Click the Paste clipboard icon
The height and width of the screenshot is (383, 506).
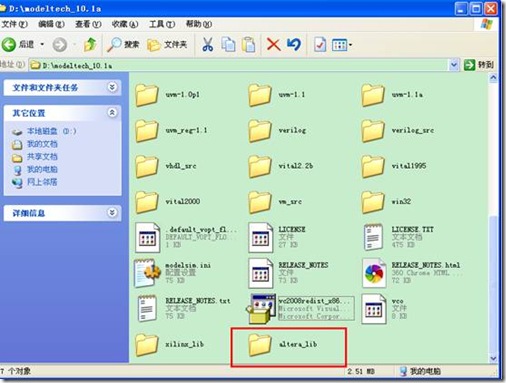pos(249,44)
